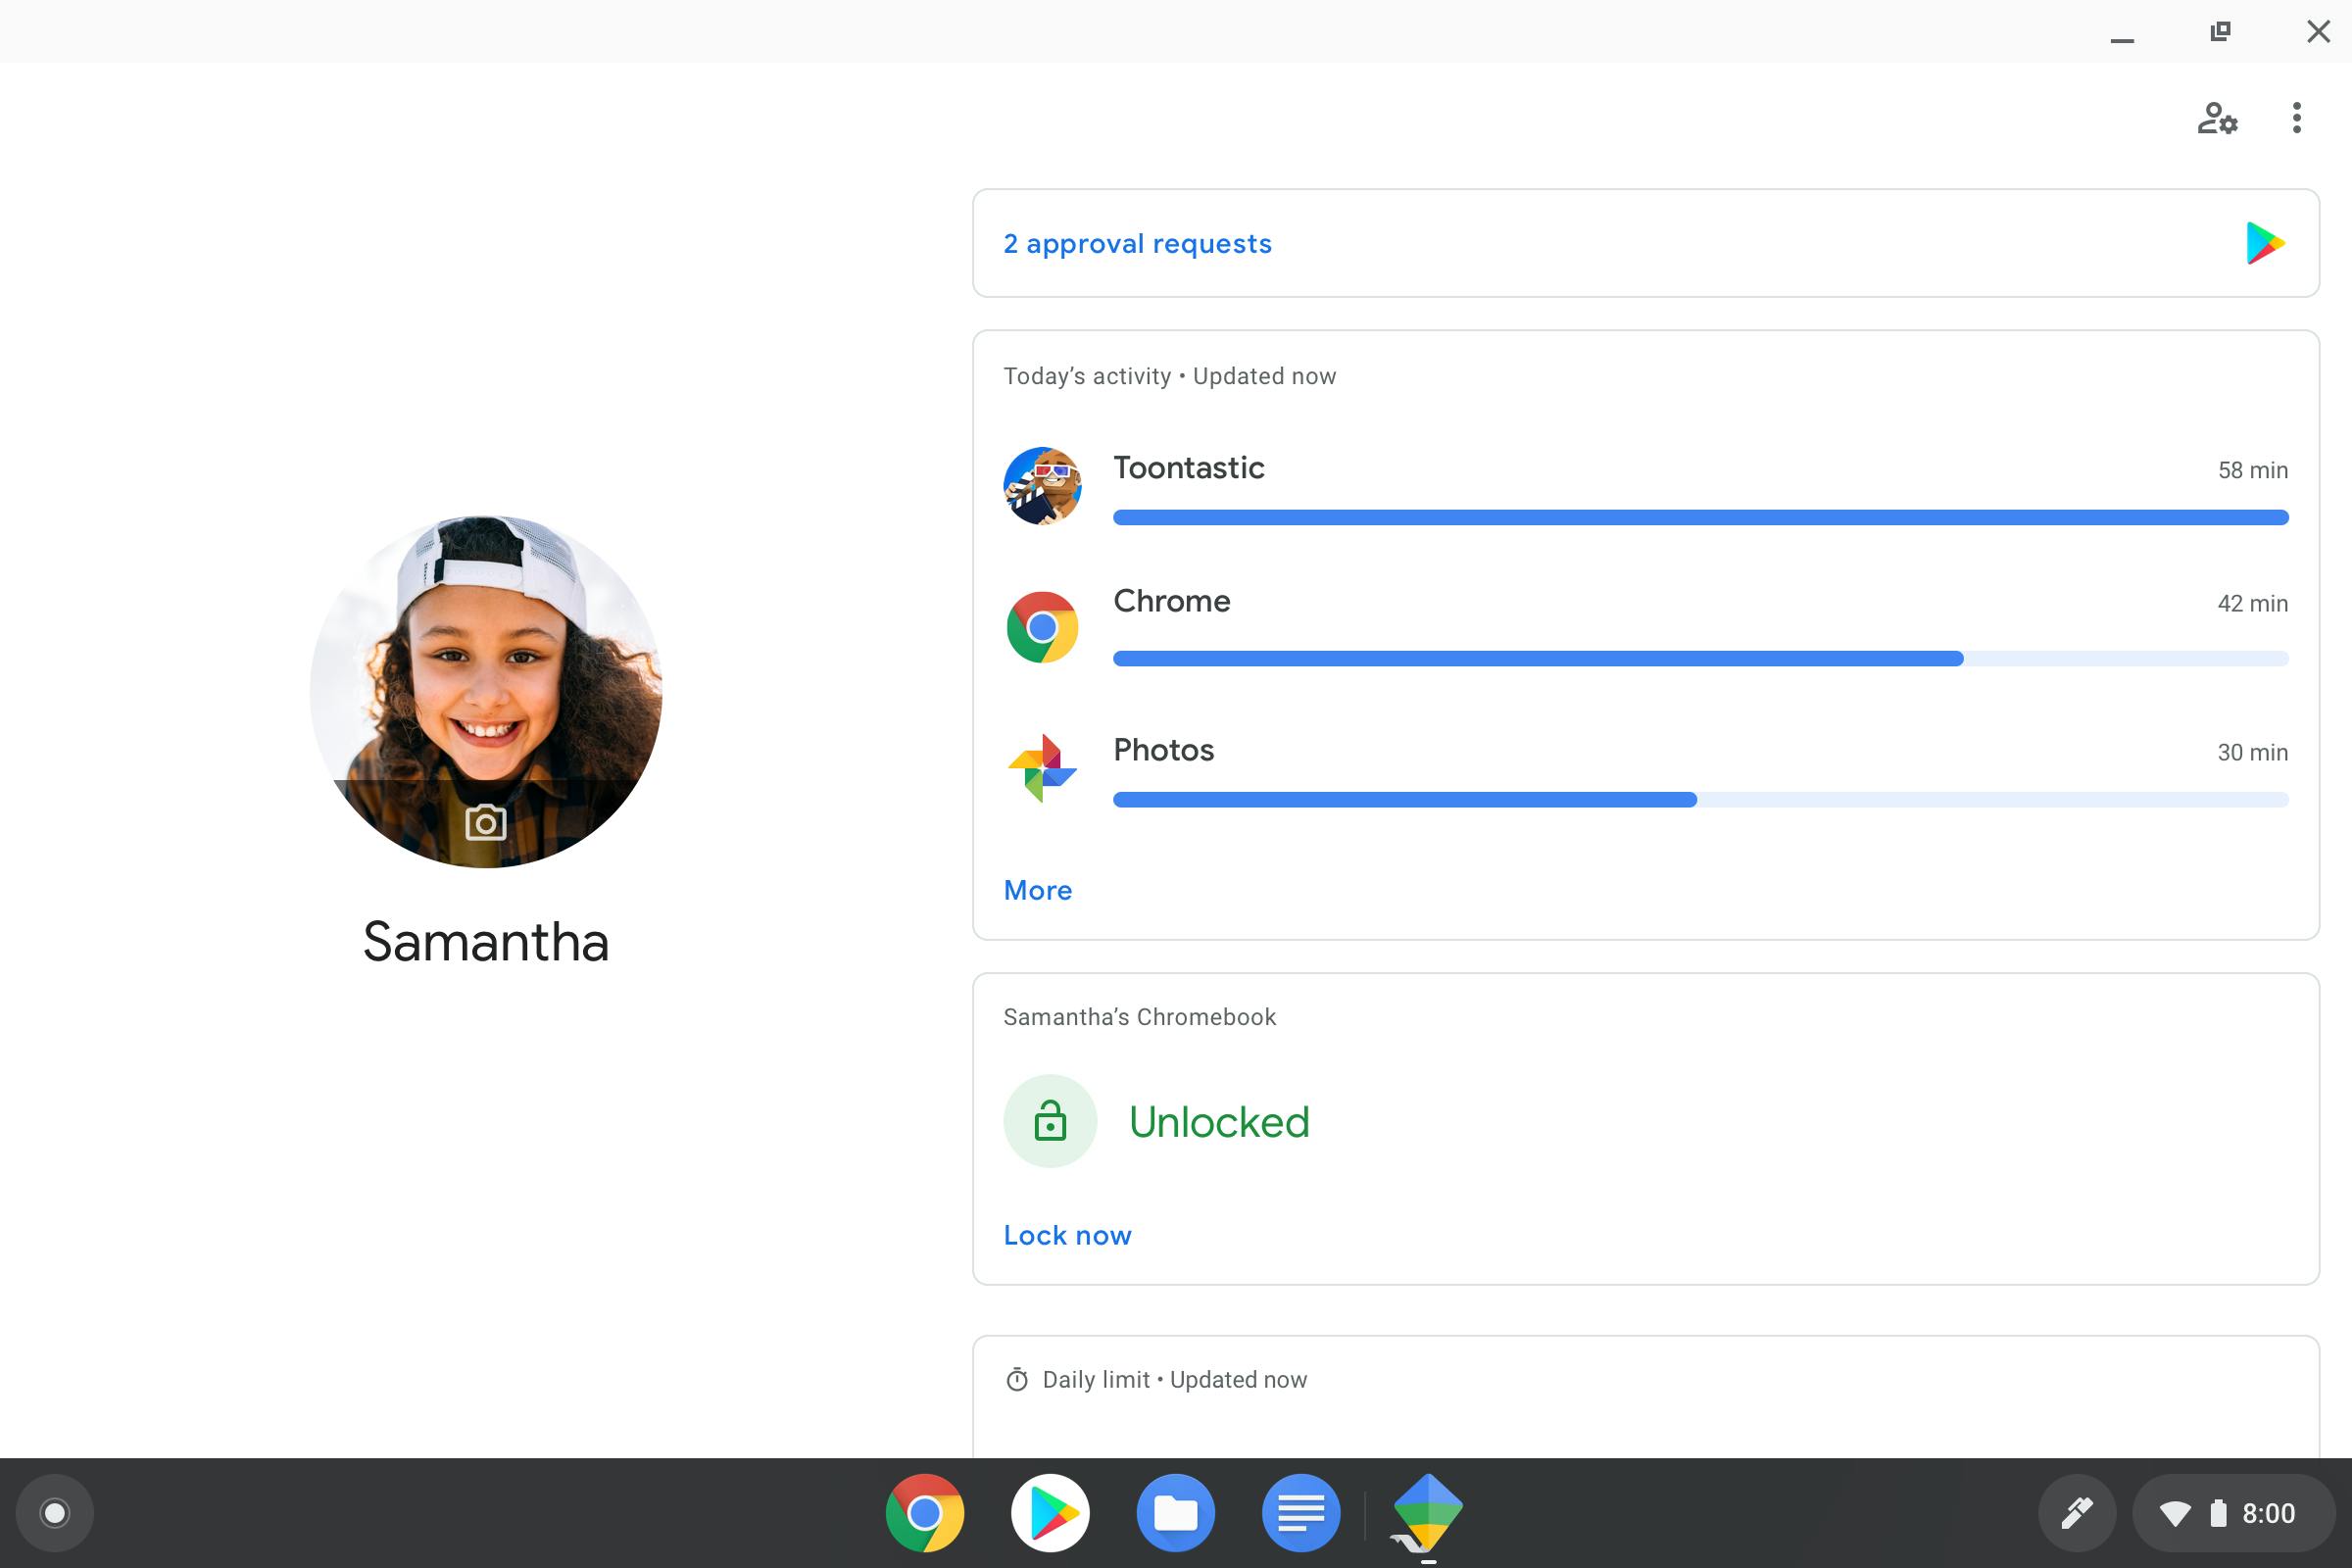Viewport: 2352px width, 1568px height.
Task: Open the Files app from the shelf
Action: pyautogui.click(x=1175, y=1513)
